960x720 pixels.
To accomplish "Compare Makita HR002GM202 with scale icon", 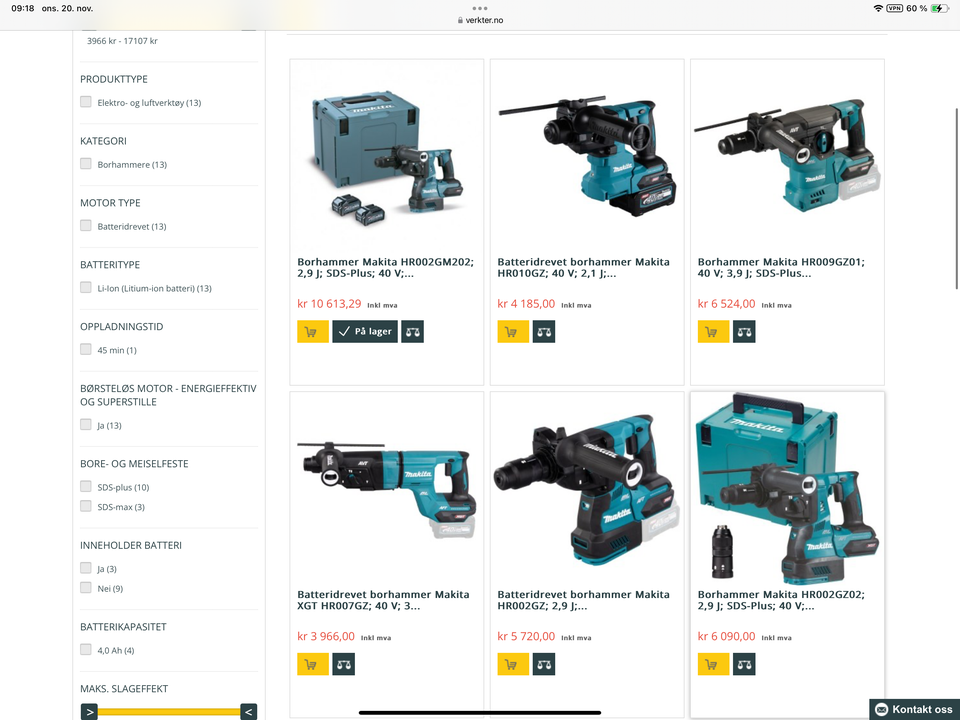I will 413,331.
